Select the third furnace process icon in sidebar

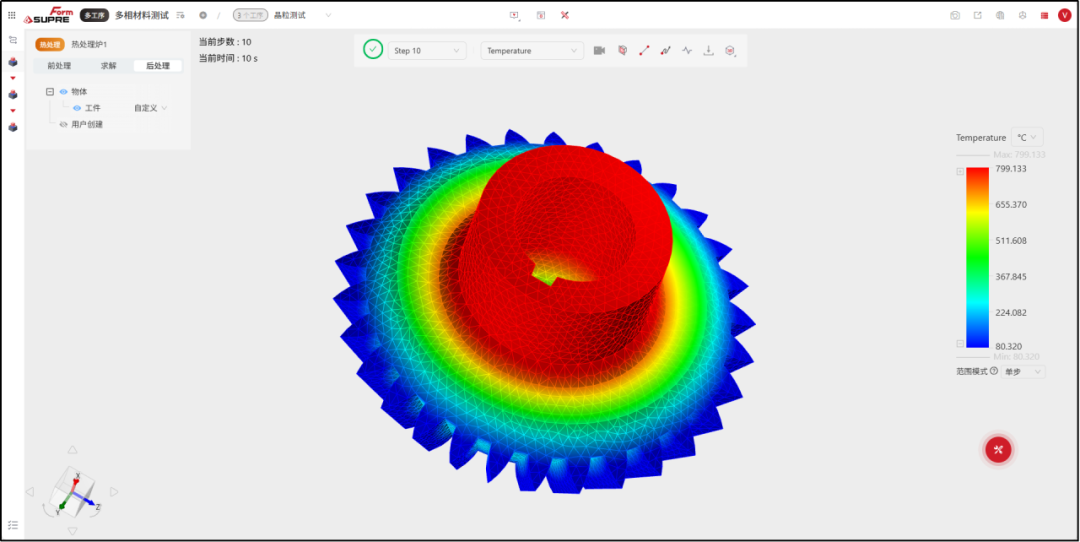pyautogui.click(x=12, y=127)
